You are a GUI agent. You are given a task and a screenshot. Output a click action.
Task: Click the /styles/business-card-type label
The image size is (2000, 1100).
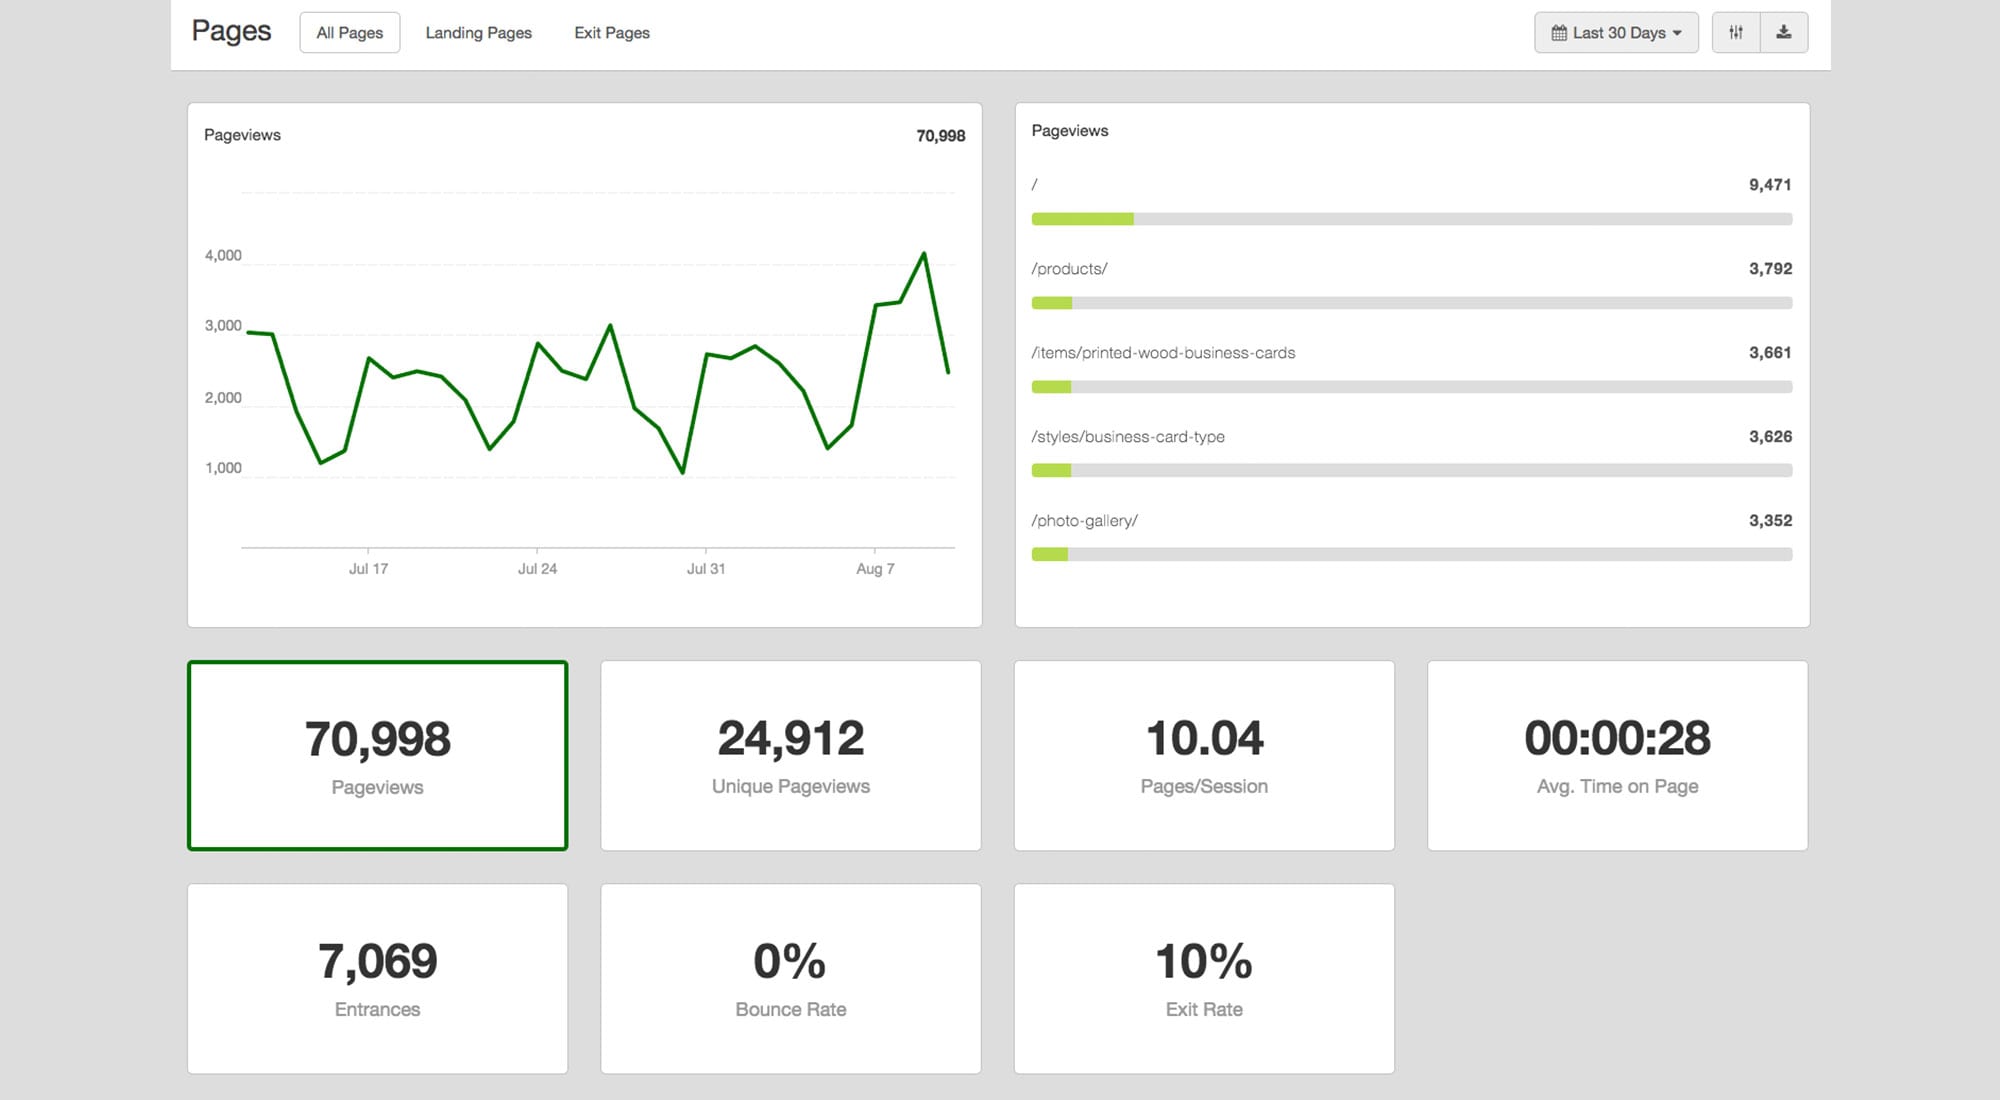click(x=1128, y=437)
